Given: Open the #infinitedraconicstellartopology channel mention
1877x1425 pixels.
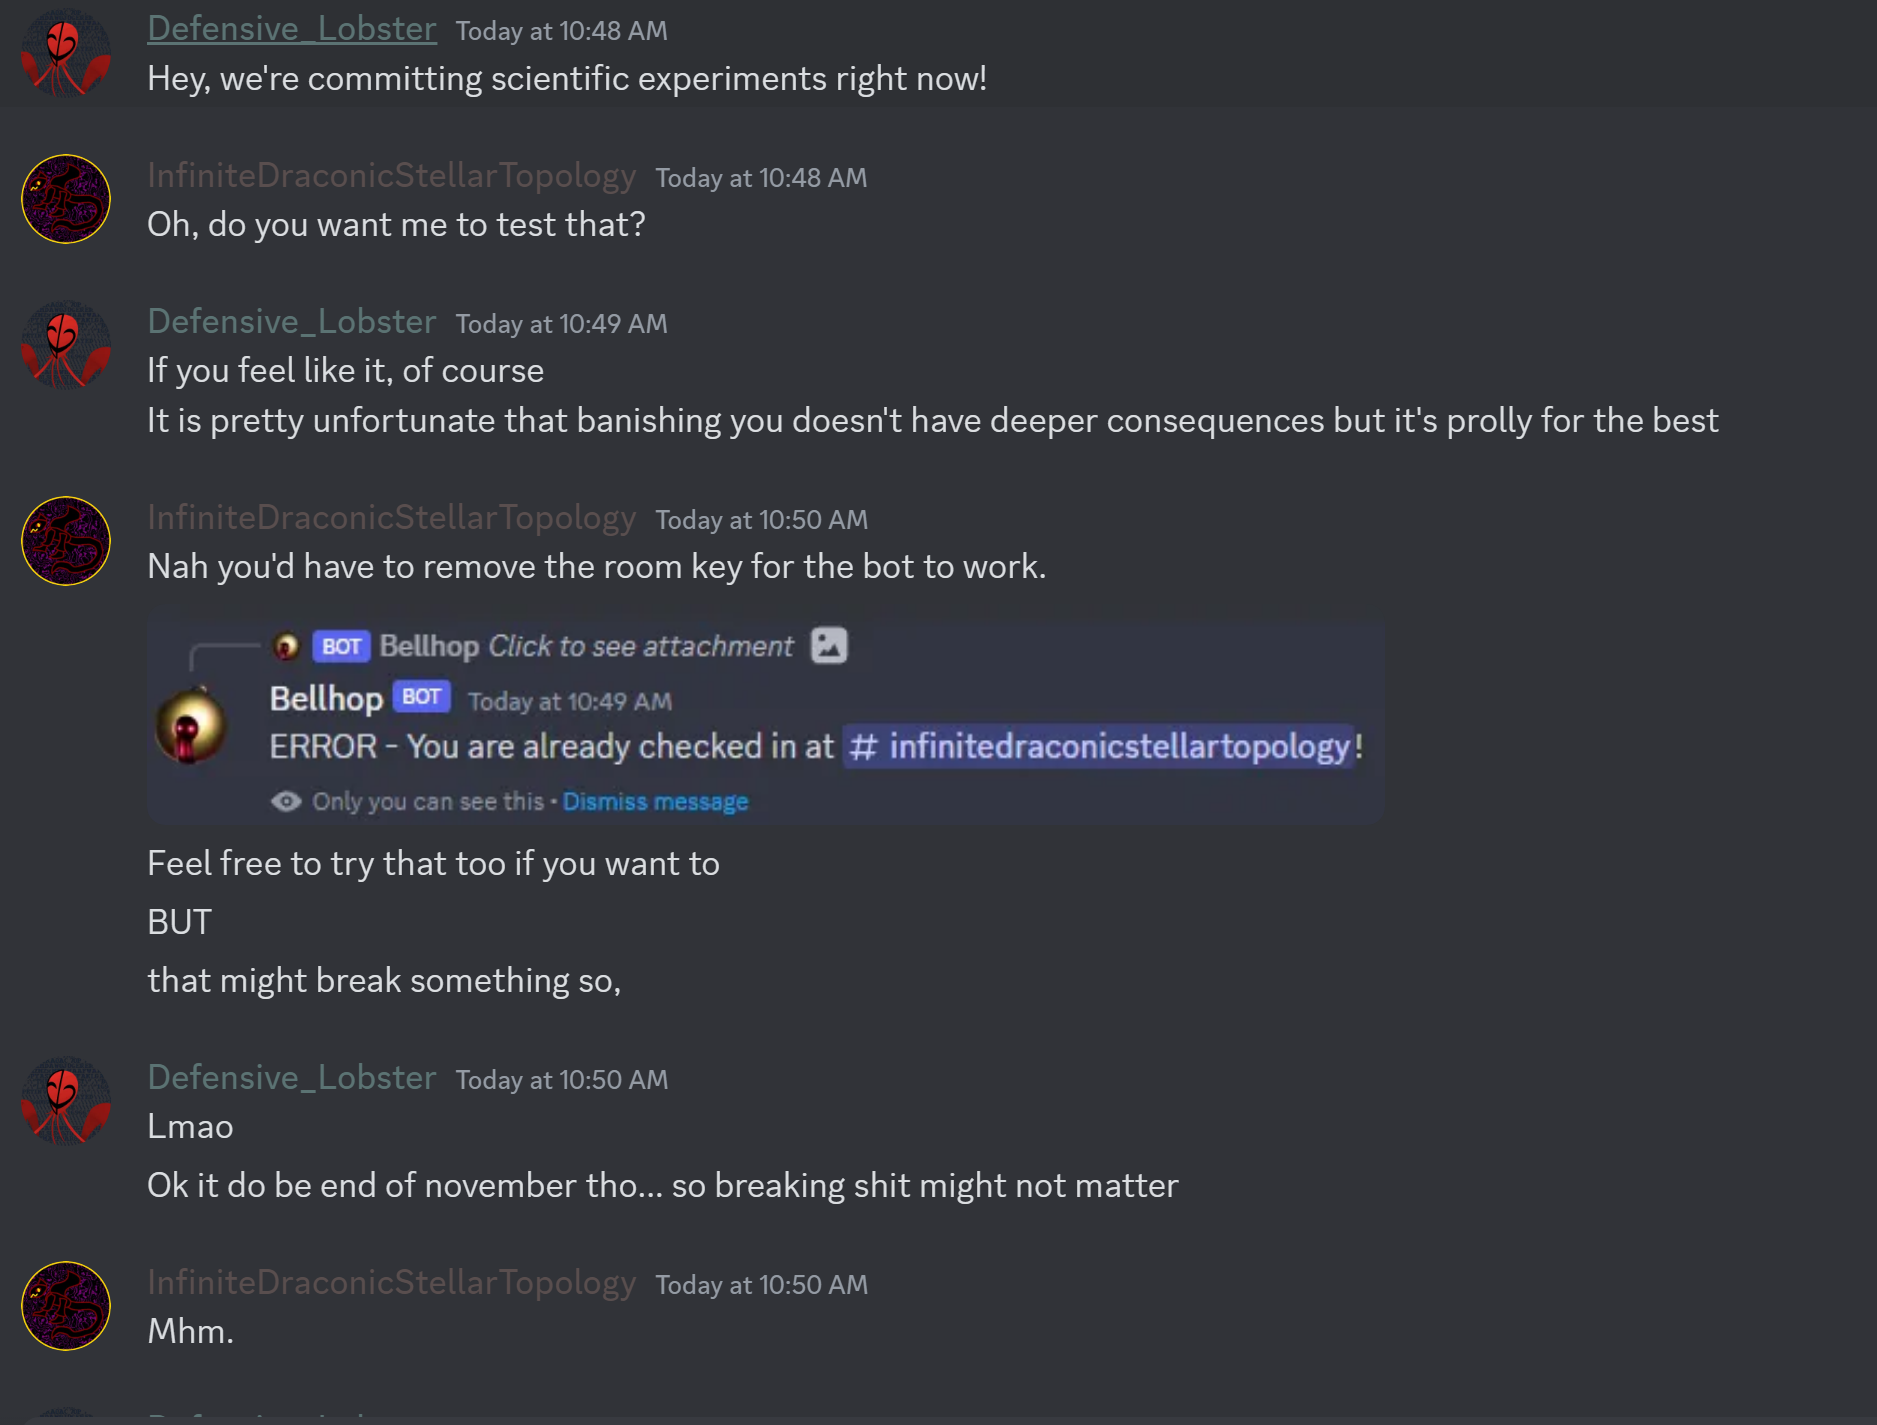Looking at the screenshot, I should click(1099, 746).
